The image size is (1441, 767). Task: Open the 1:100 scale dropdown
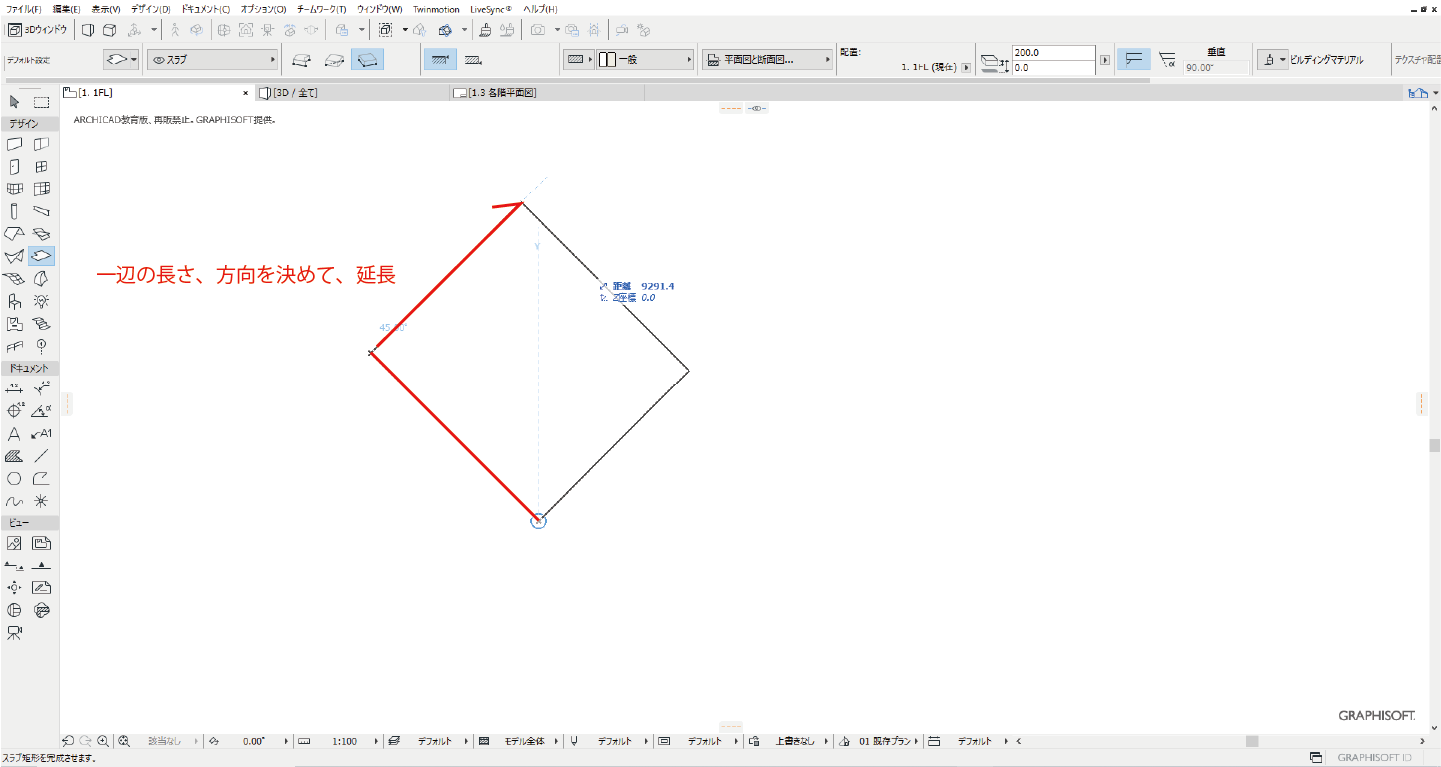point(344,741)
